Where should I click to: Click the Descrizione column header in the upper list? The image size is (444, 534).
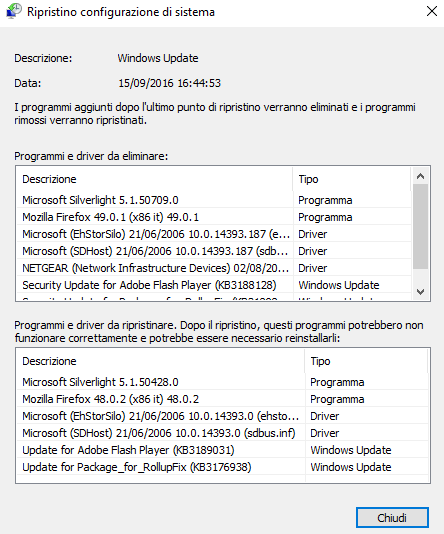coord(155,179)
